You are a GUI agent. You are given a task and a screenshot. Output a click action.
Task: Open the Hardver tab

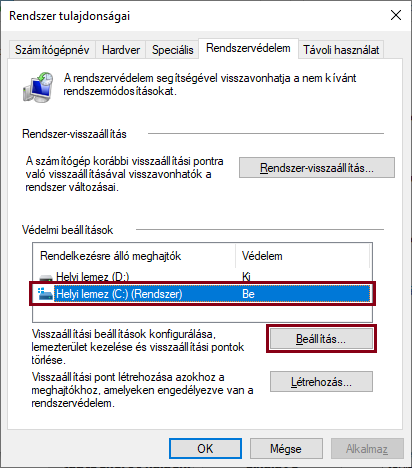121,50
